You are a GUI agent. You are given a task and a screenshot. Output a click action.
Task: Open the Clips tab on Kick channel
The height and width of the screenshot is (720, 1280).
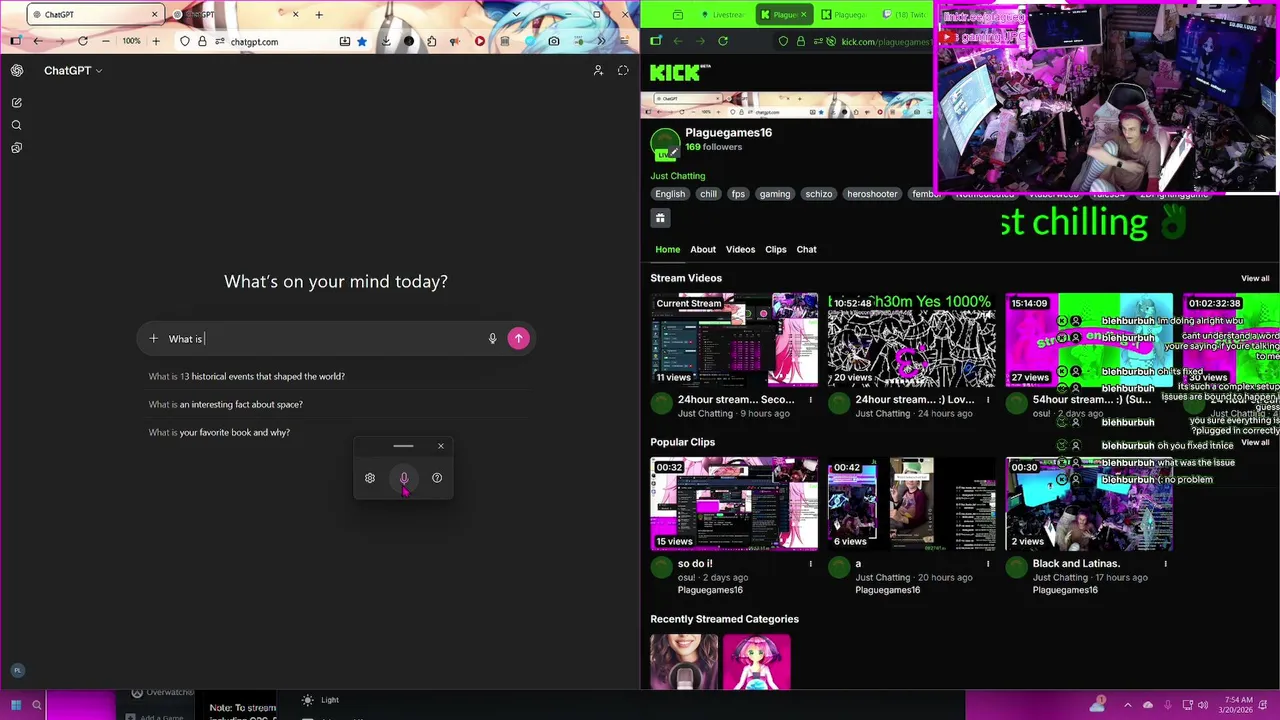click(776, 249)
